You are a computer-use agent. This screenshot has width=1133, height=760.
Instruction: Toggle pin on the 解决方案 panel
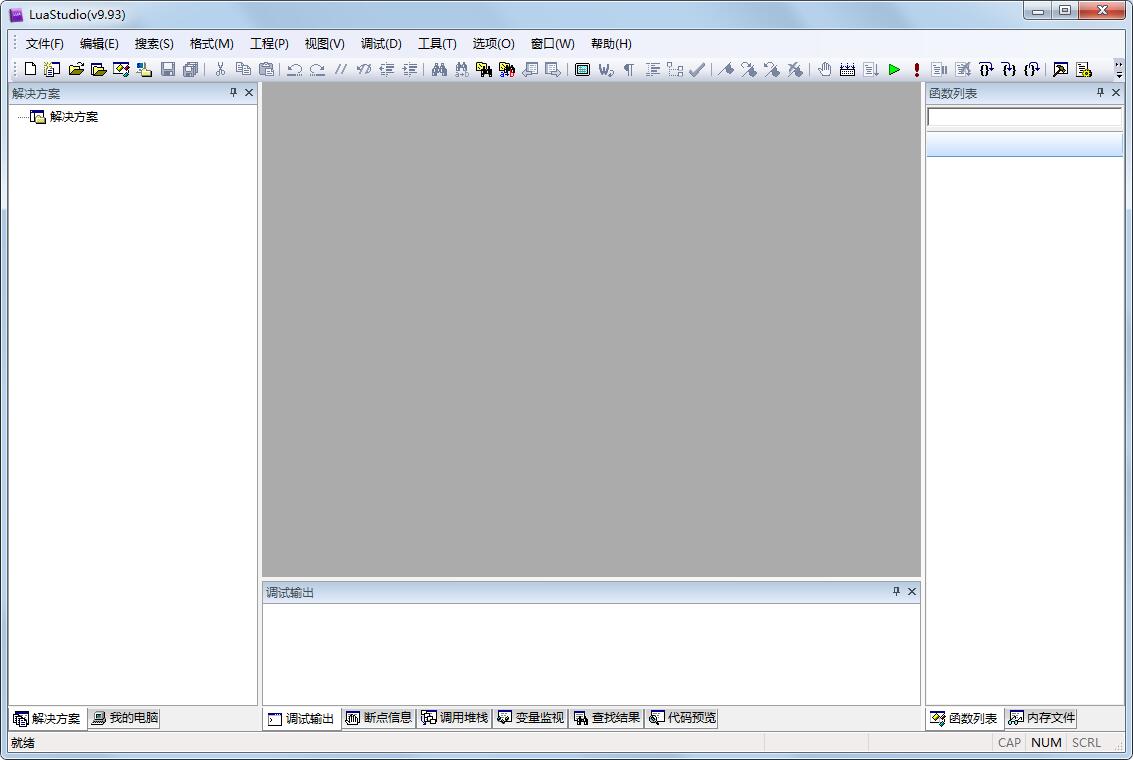(234, 92)
